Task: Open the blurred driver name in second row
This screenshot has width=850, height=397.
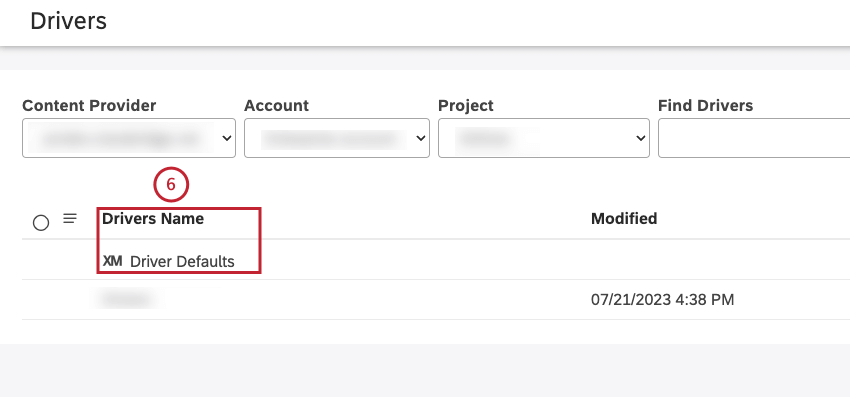Action: click(126, 299)
